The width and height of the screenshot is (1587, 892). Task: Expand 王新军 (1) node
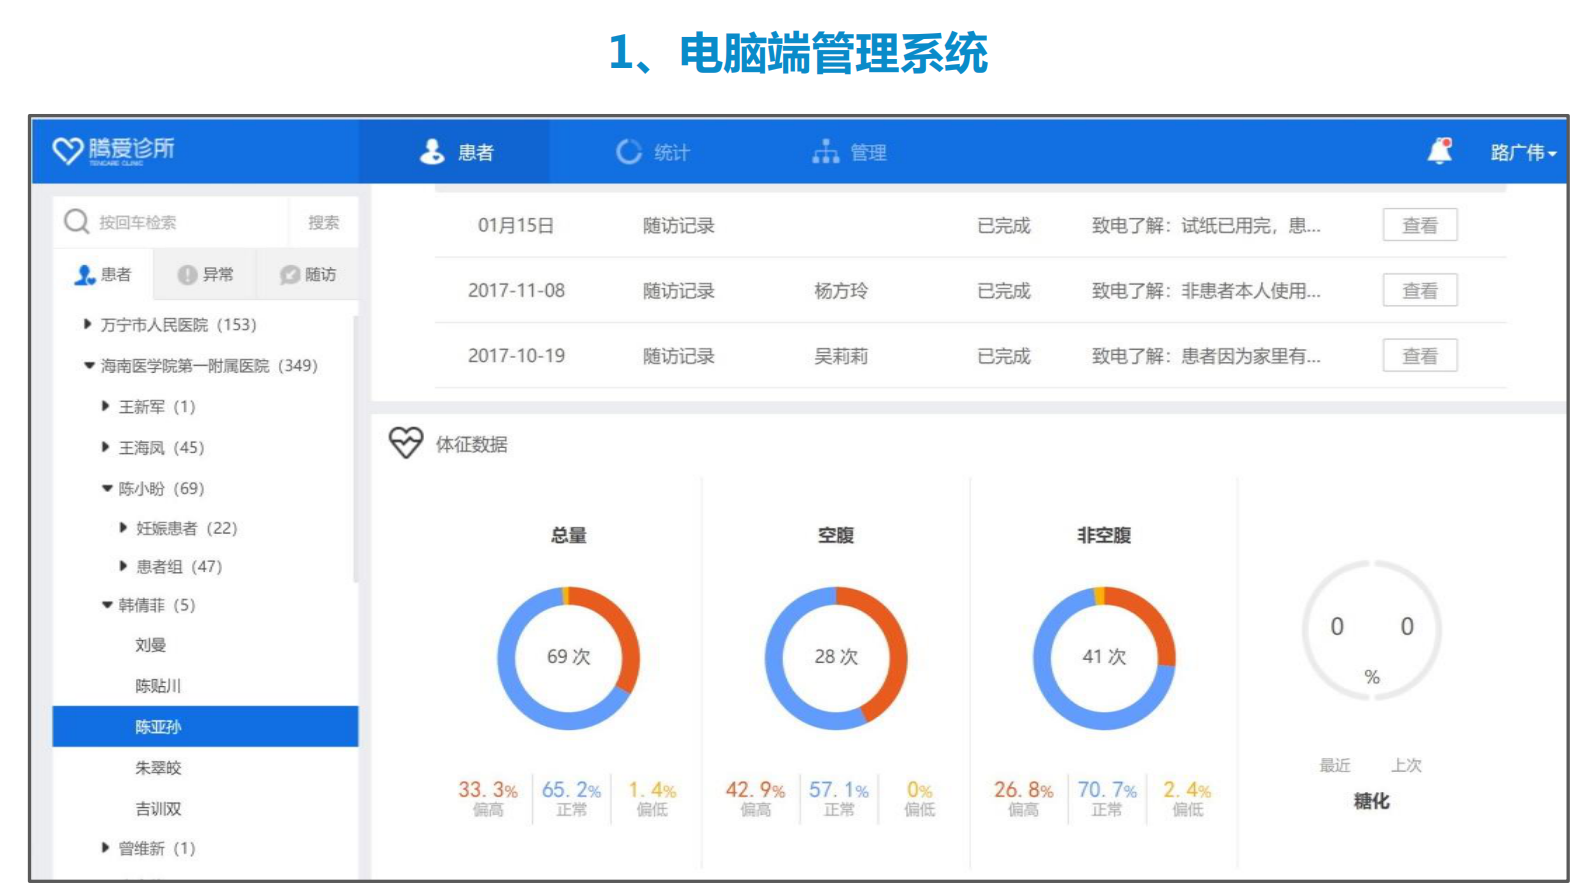(x=105, y=406)
